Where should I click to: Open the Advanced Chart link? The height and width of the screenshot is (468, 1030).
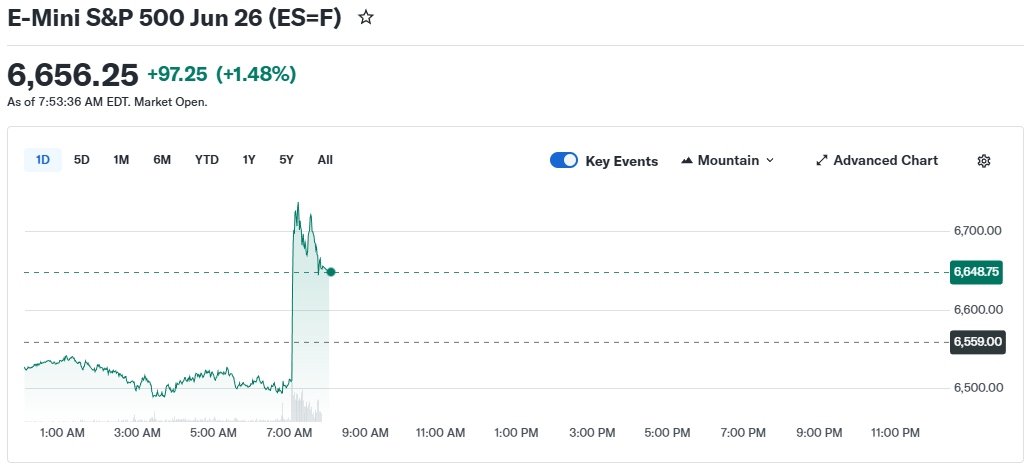point(885,160)
